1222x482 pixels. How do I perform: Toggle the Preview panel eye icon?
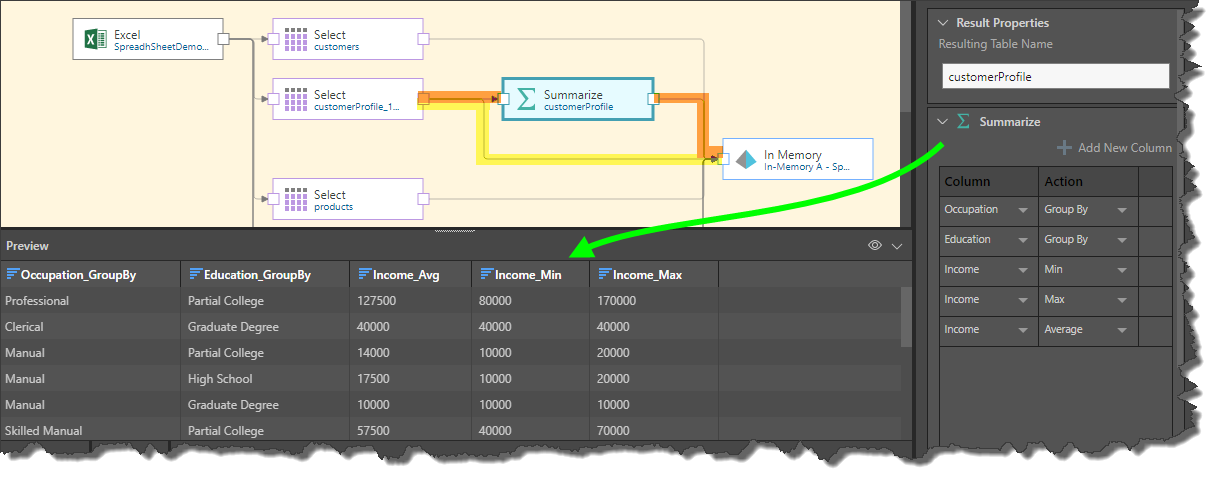(875, 246)
